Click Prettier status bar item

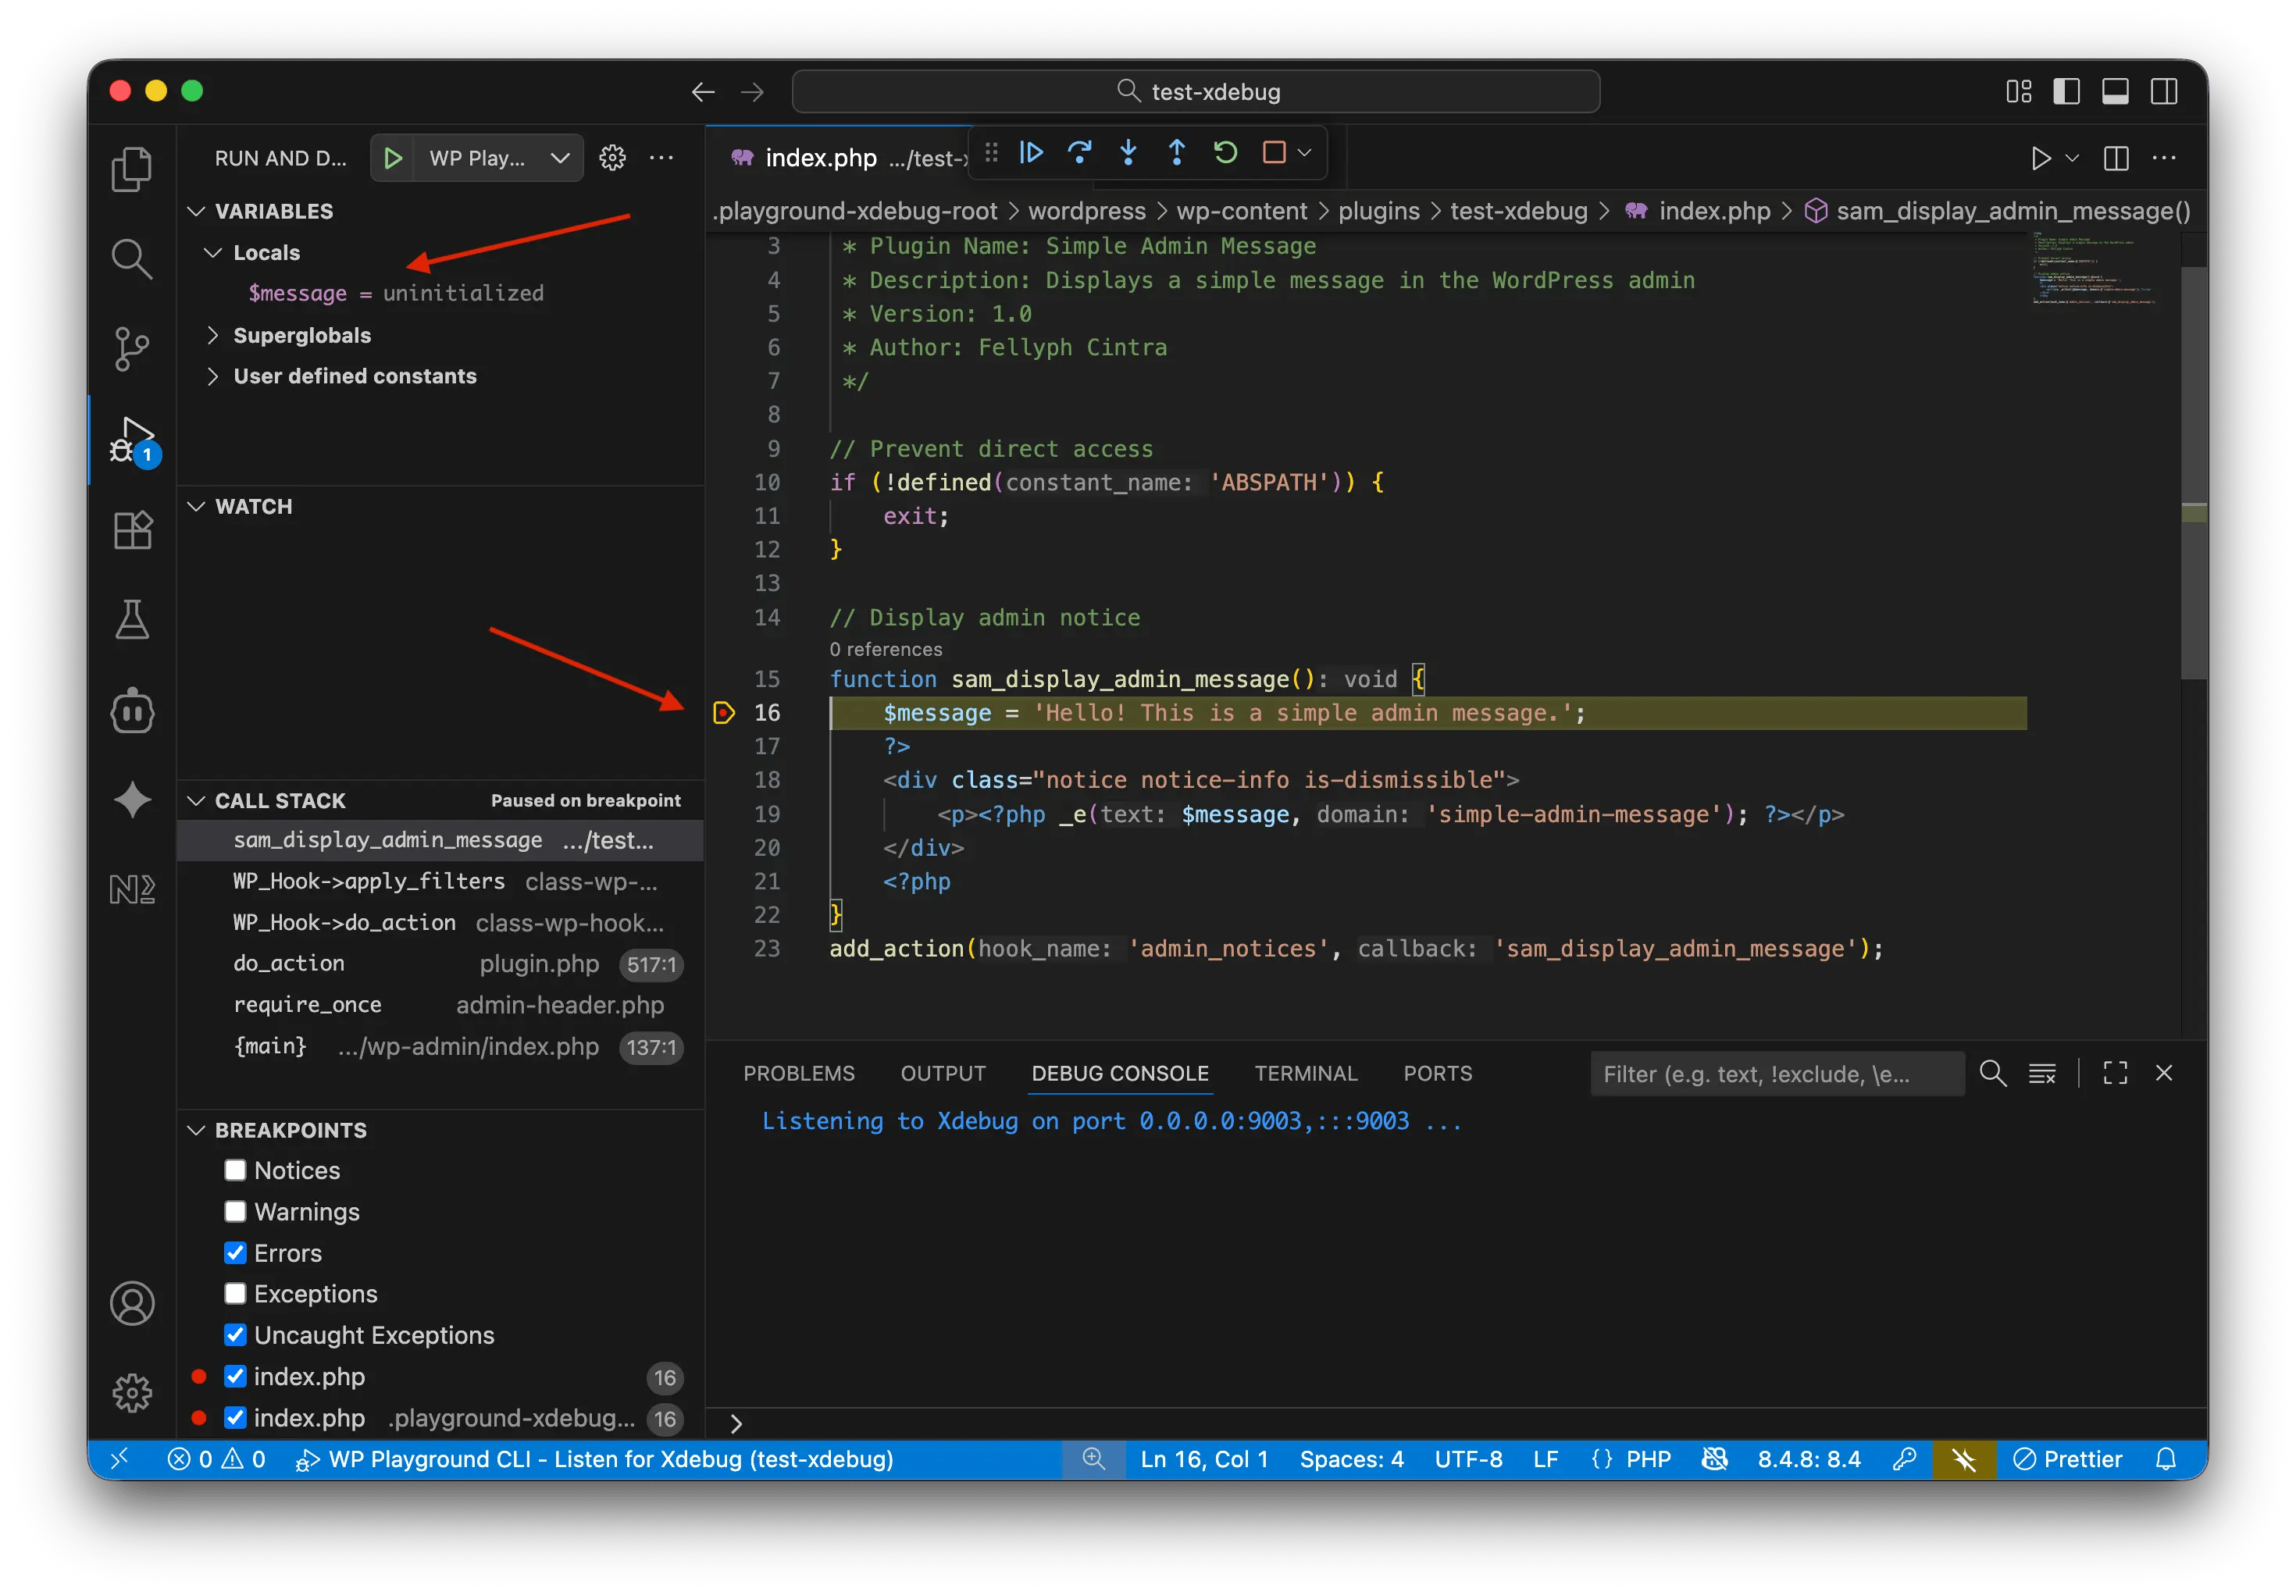pyautogui.click(x=2067, y=1459)
